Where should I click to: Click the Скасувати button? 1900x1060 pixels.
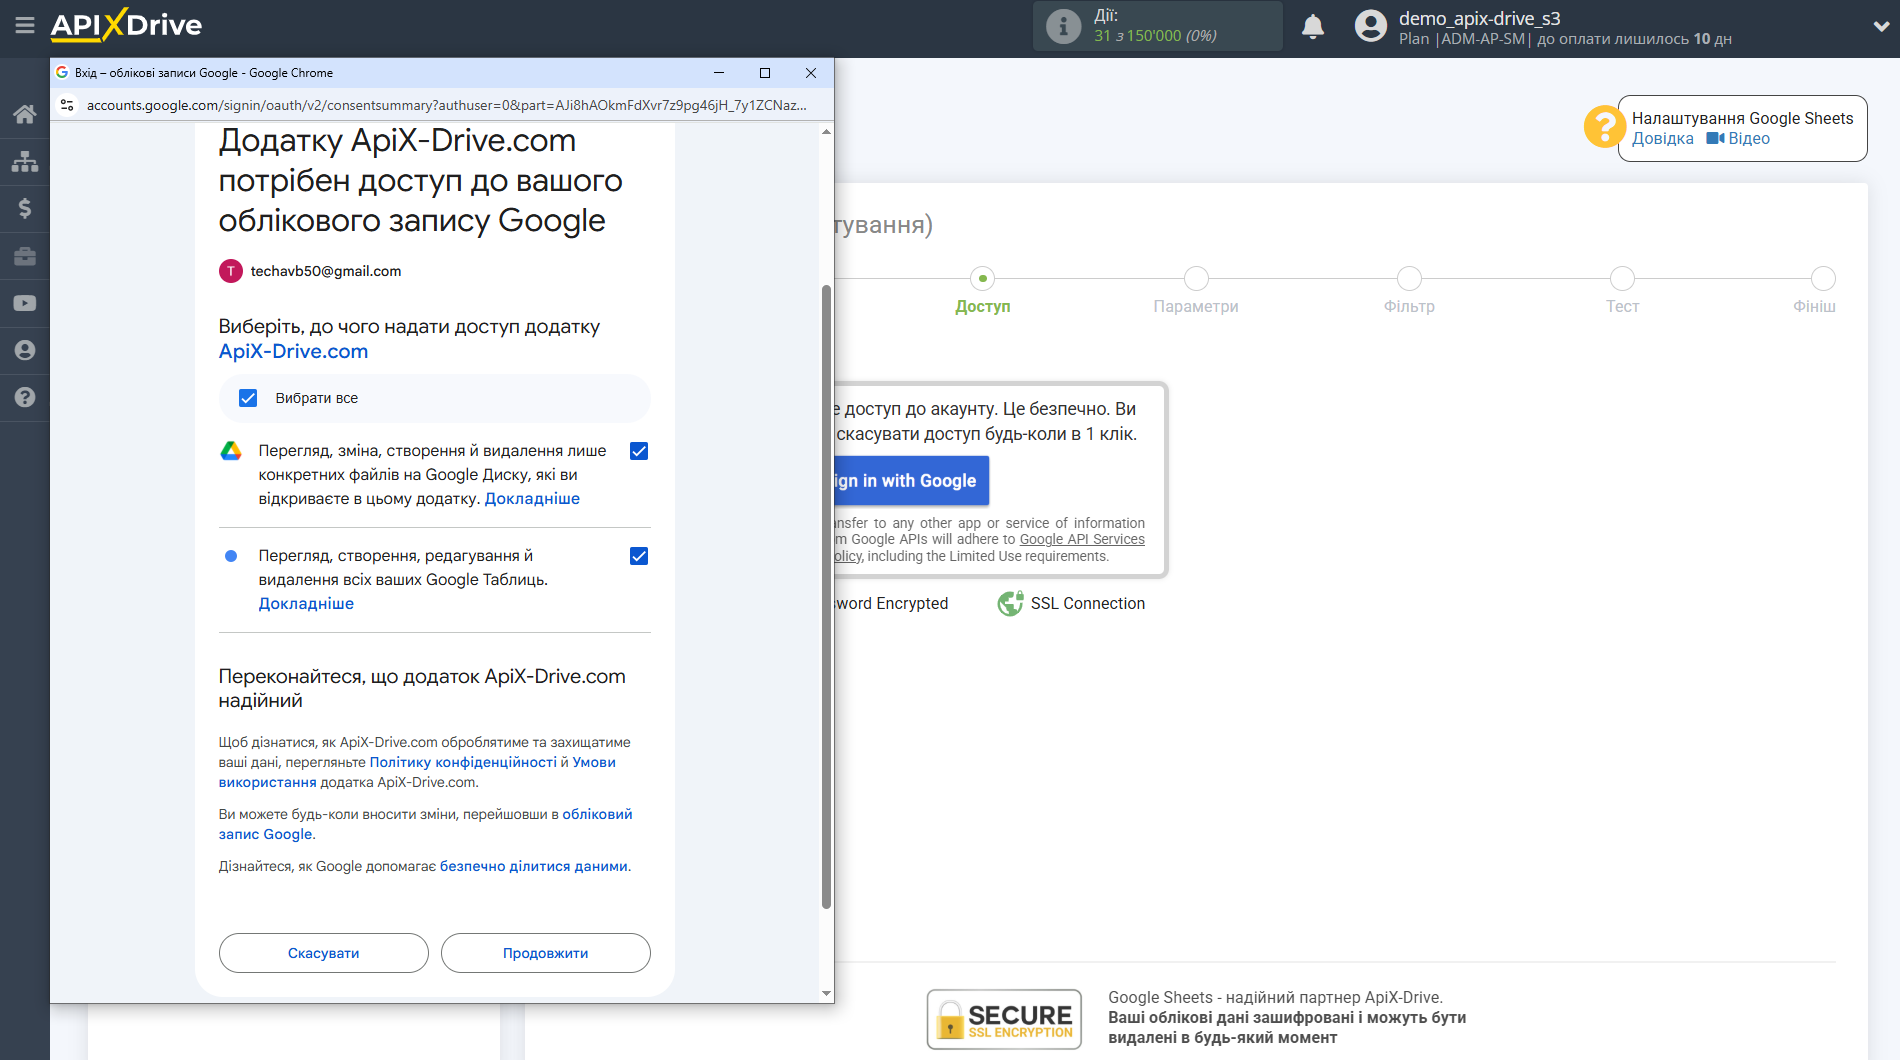coord(324,953)
